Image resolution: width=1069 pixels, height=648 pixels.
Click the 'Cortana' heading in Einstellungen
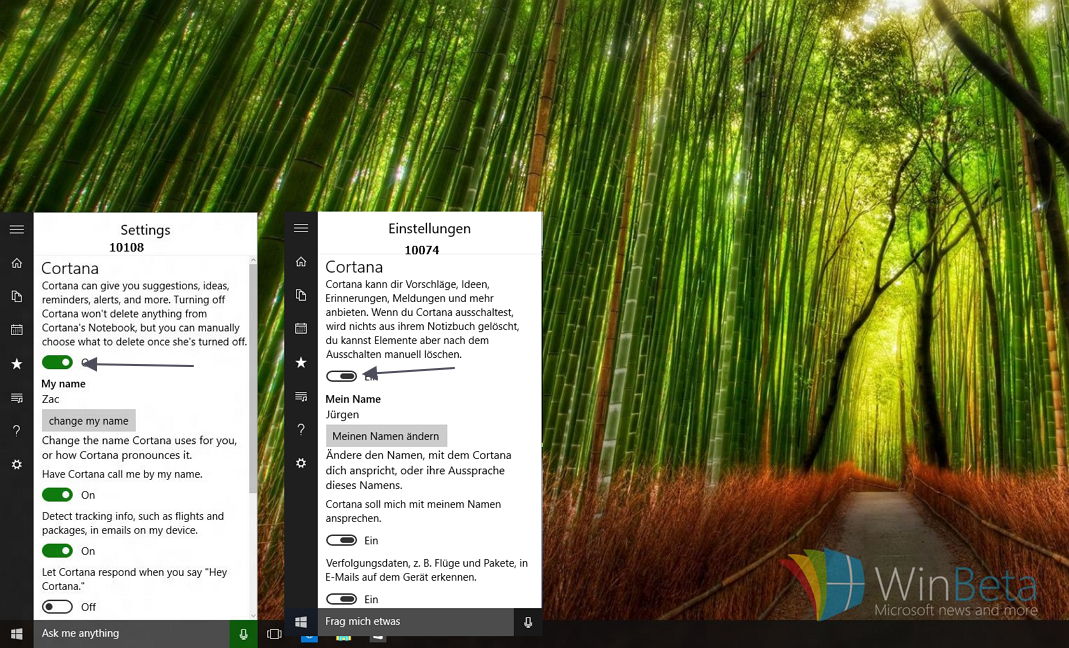(354, 267)
